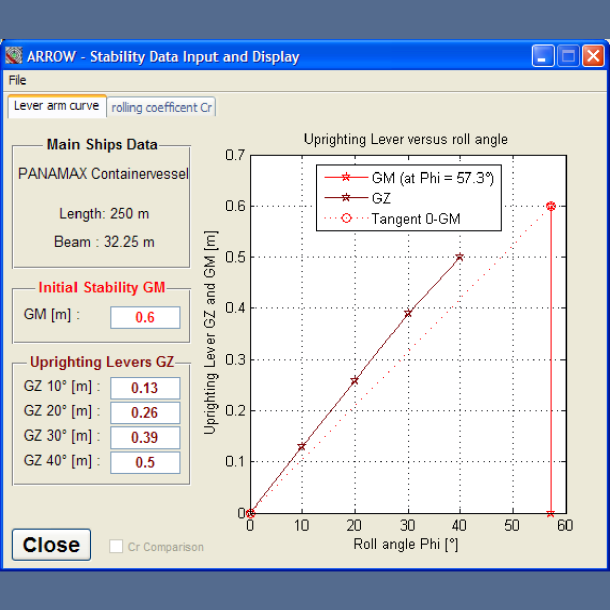
Task: Open the rolling coefficient Cr tab
Action: coord(162,107)
